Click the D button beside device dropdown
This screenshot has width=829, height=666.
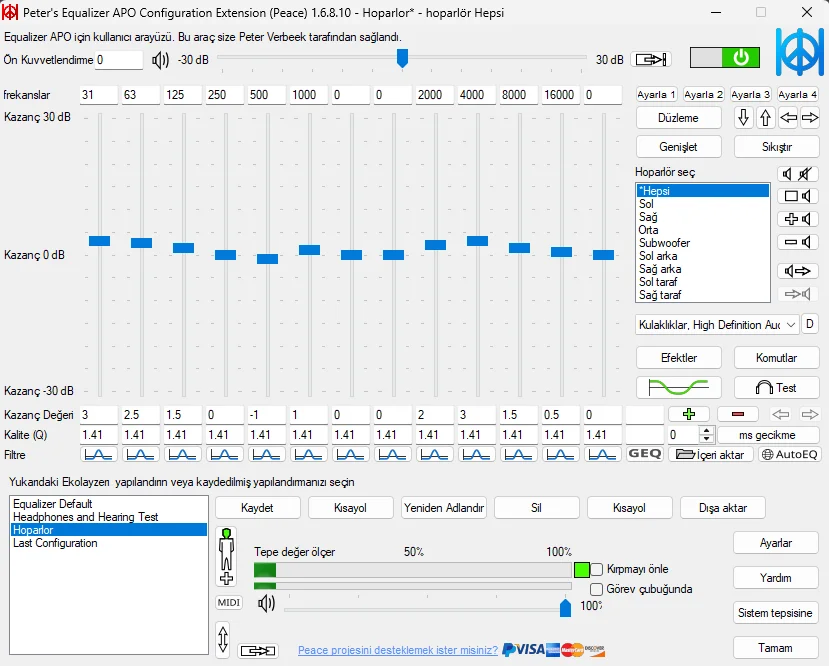coord(809,324)
